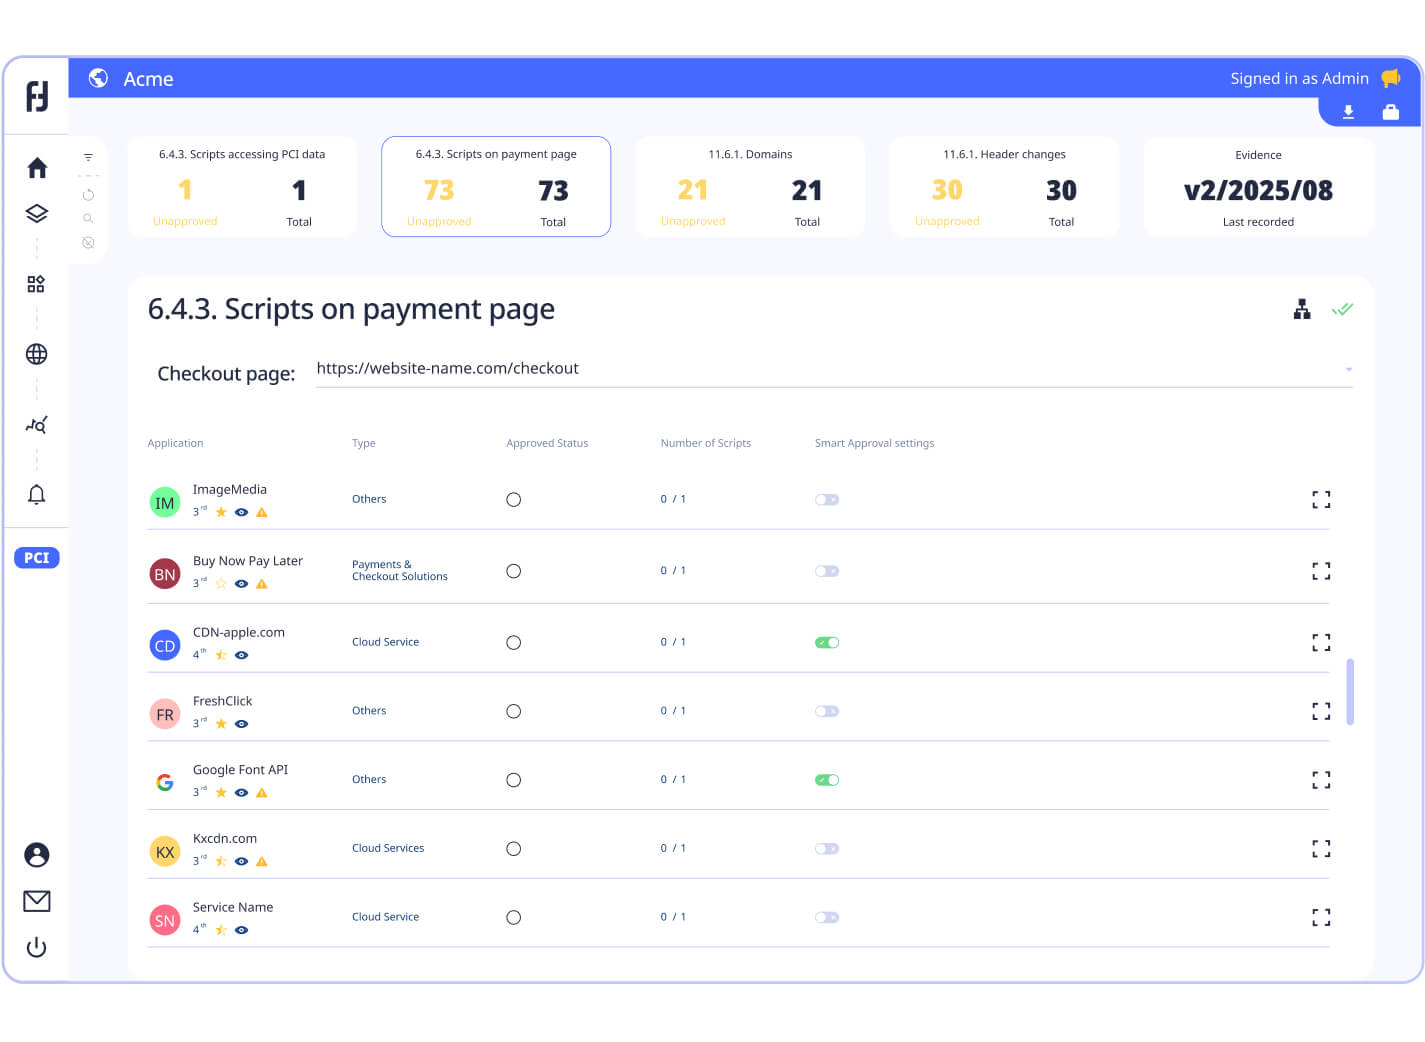Image resolution: width=1425 pixels, height=1042 pixels.
Task: Open the user profile icon
Action: (x=37, y=855)
